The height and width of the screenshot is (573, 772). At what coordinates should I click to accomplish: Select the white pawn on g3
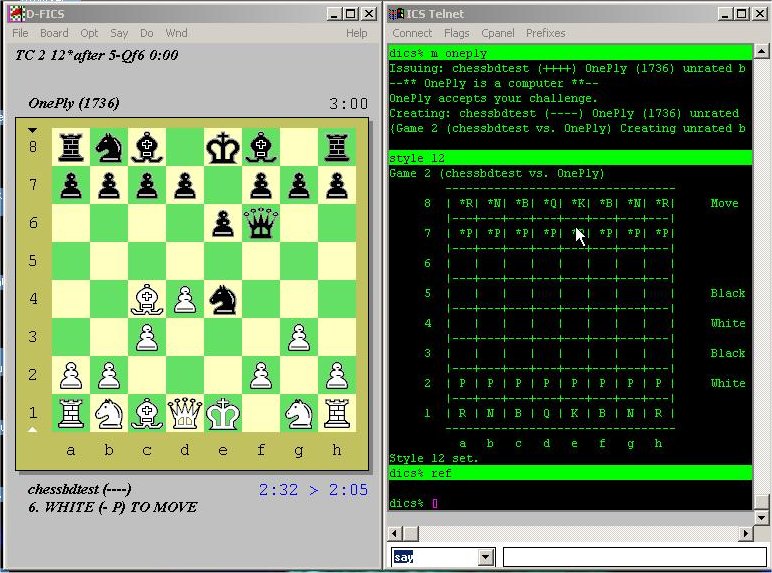click(299, 337)
